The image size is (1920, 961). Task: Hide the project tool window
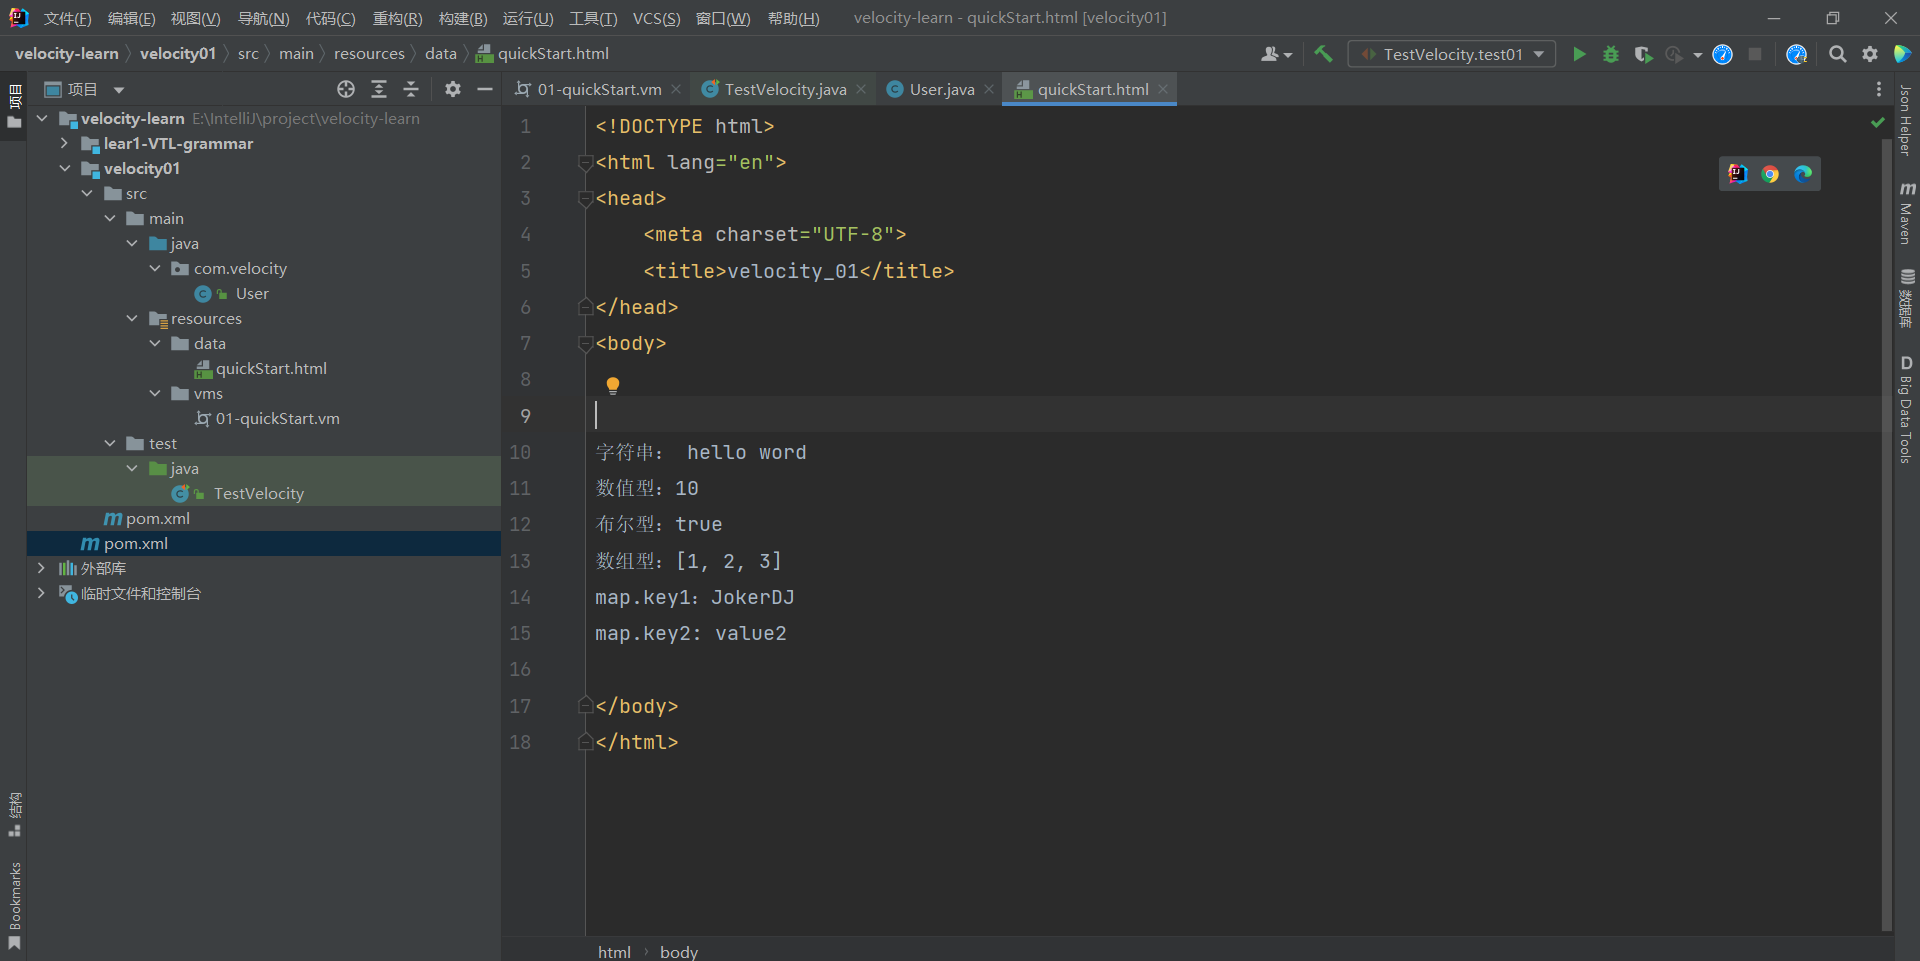pos(485,89)
